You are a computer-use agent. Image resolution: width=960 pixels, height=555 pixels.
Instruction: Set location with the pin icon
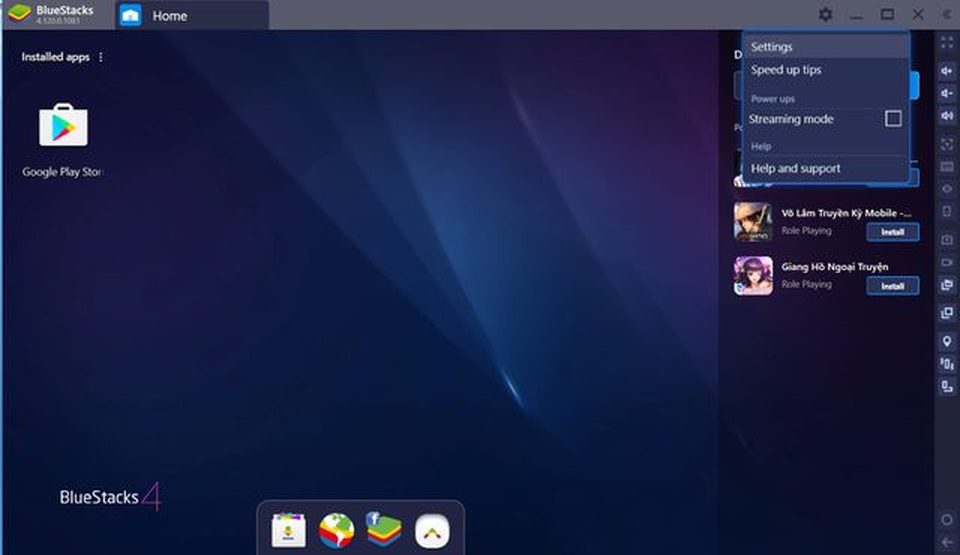(947, 341)
